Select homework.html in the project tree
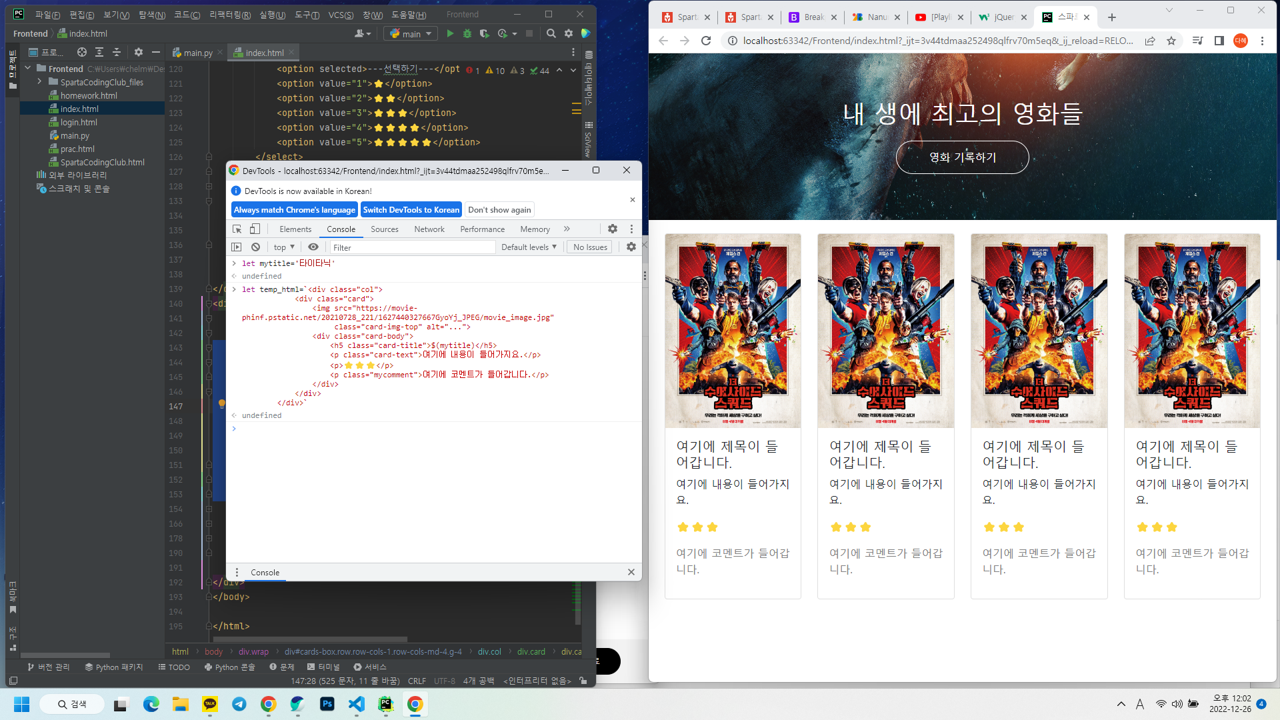The width and height of the screenshot is (1280, 720). tap(88, 96)
